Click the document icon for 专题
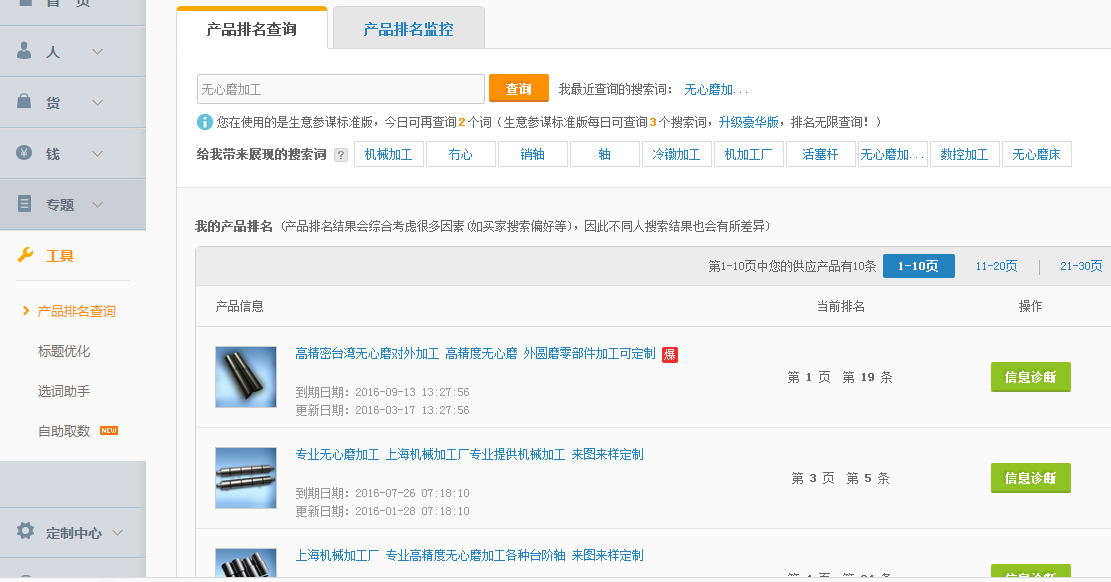This screenshot has height=582, width=1111. tap(25, 204)
